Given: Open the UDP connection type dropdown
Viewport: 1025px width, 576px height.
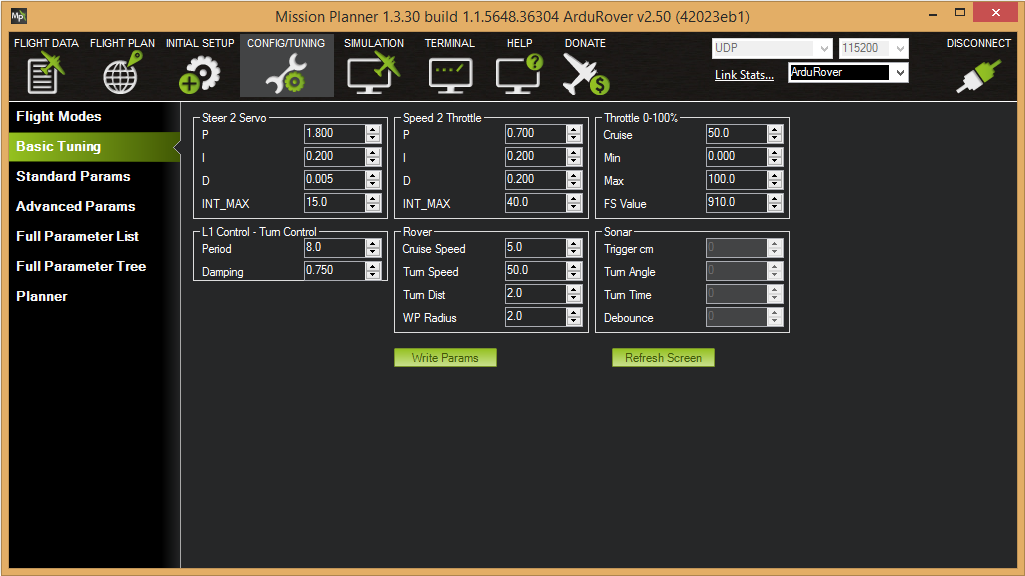Looking at the screenshot, I should point(823,49).
